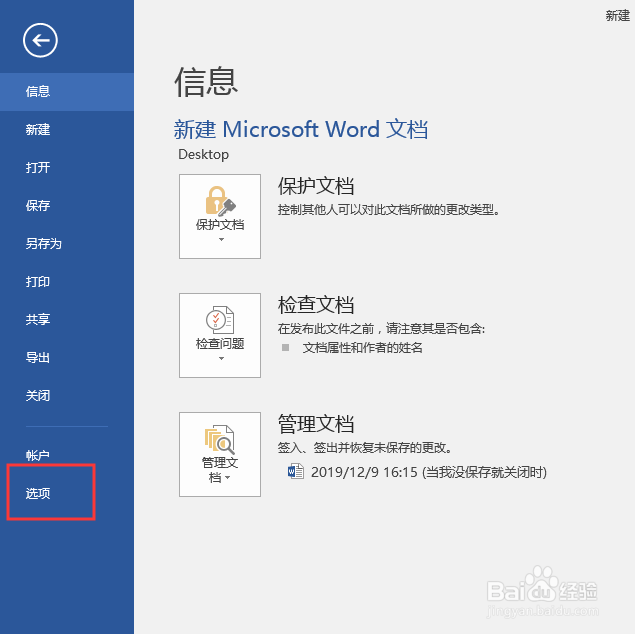The height and width of the screenshot is (634, 635).
Task: Expand the 管理文档 dropdown arrow
Action: tap(228, 478)
